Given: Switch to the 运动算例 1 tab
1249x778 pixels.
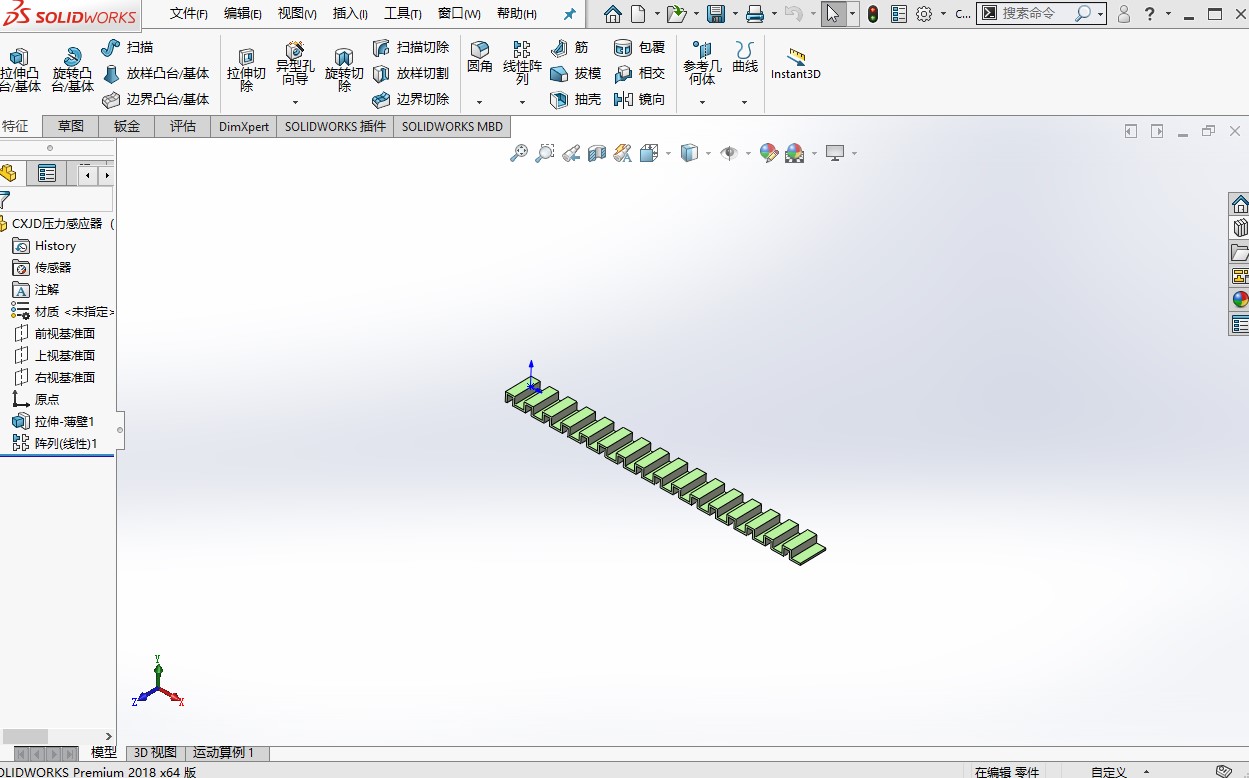Looking at the screenshot, I should pos(226,753).
